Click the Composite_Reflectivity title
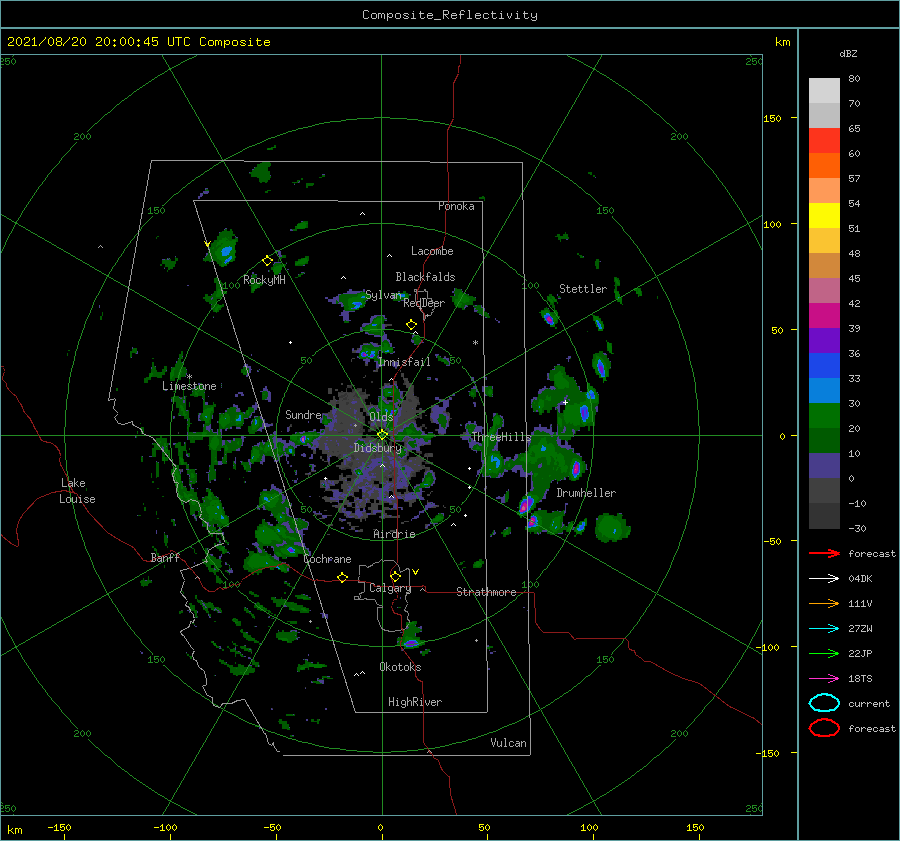The image size is (900, 841). click(449, 15)
